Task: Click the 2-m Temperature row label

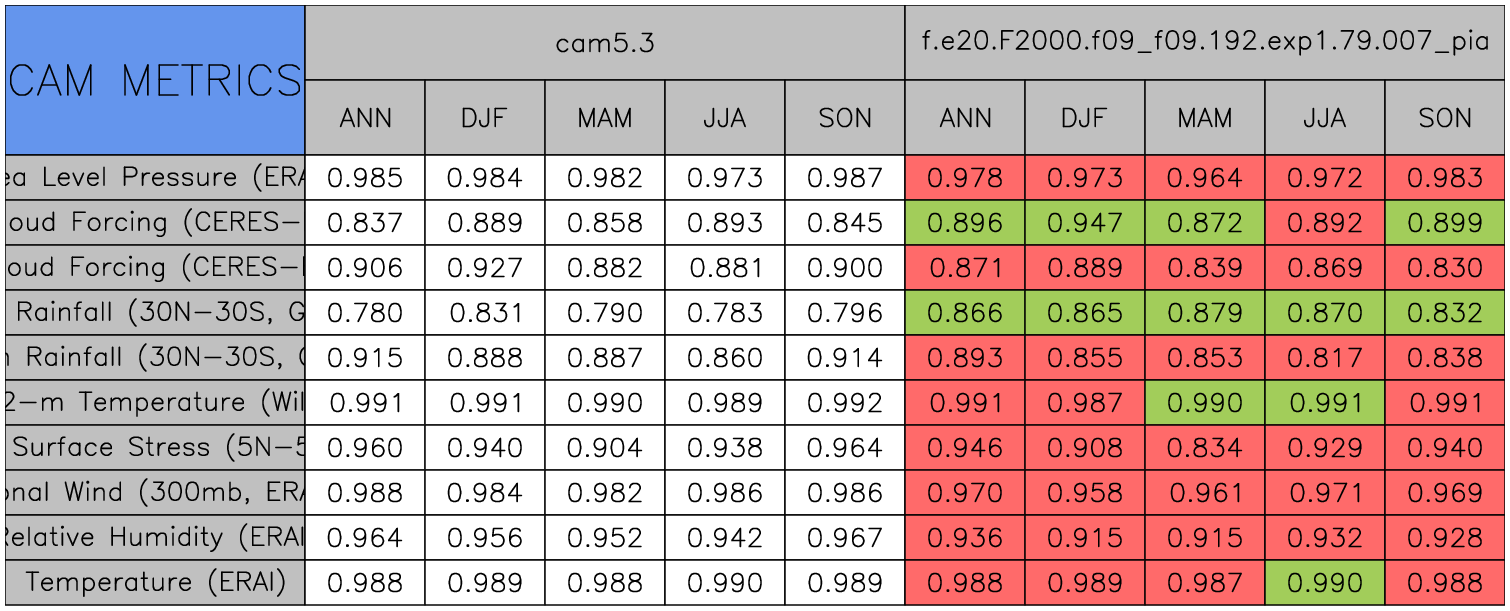Action: pos(155,403)
